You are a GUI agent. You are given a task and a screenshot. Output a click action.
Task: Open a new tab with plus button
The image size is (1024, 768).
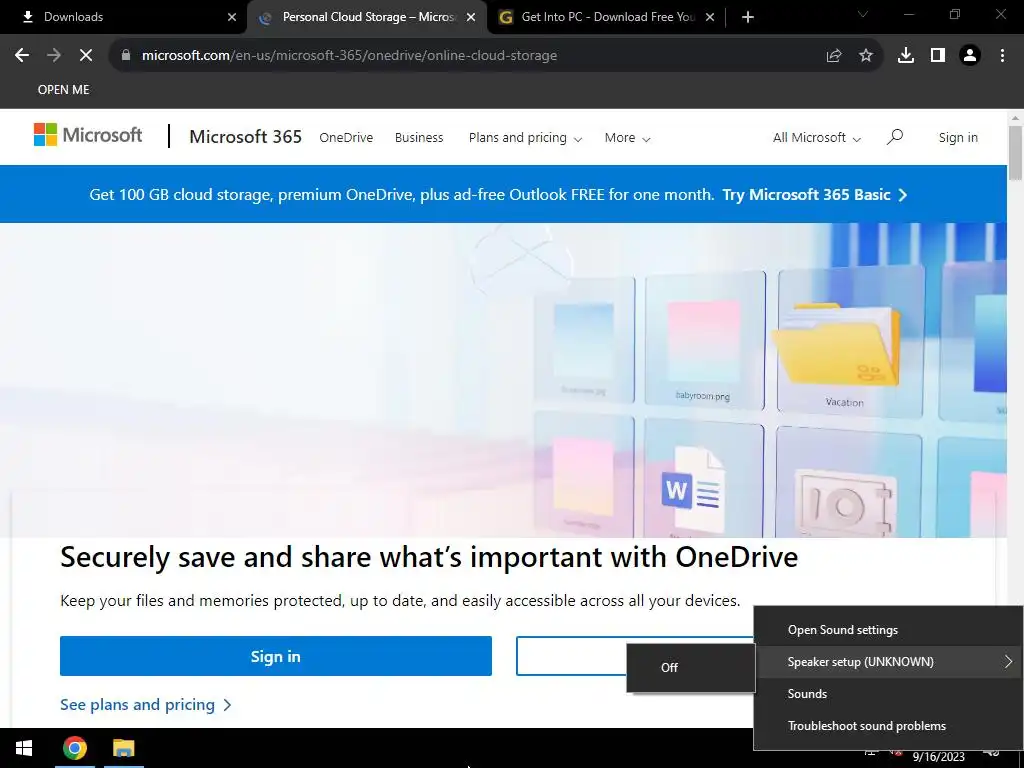tap(748, 17)
